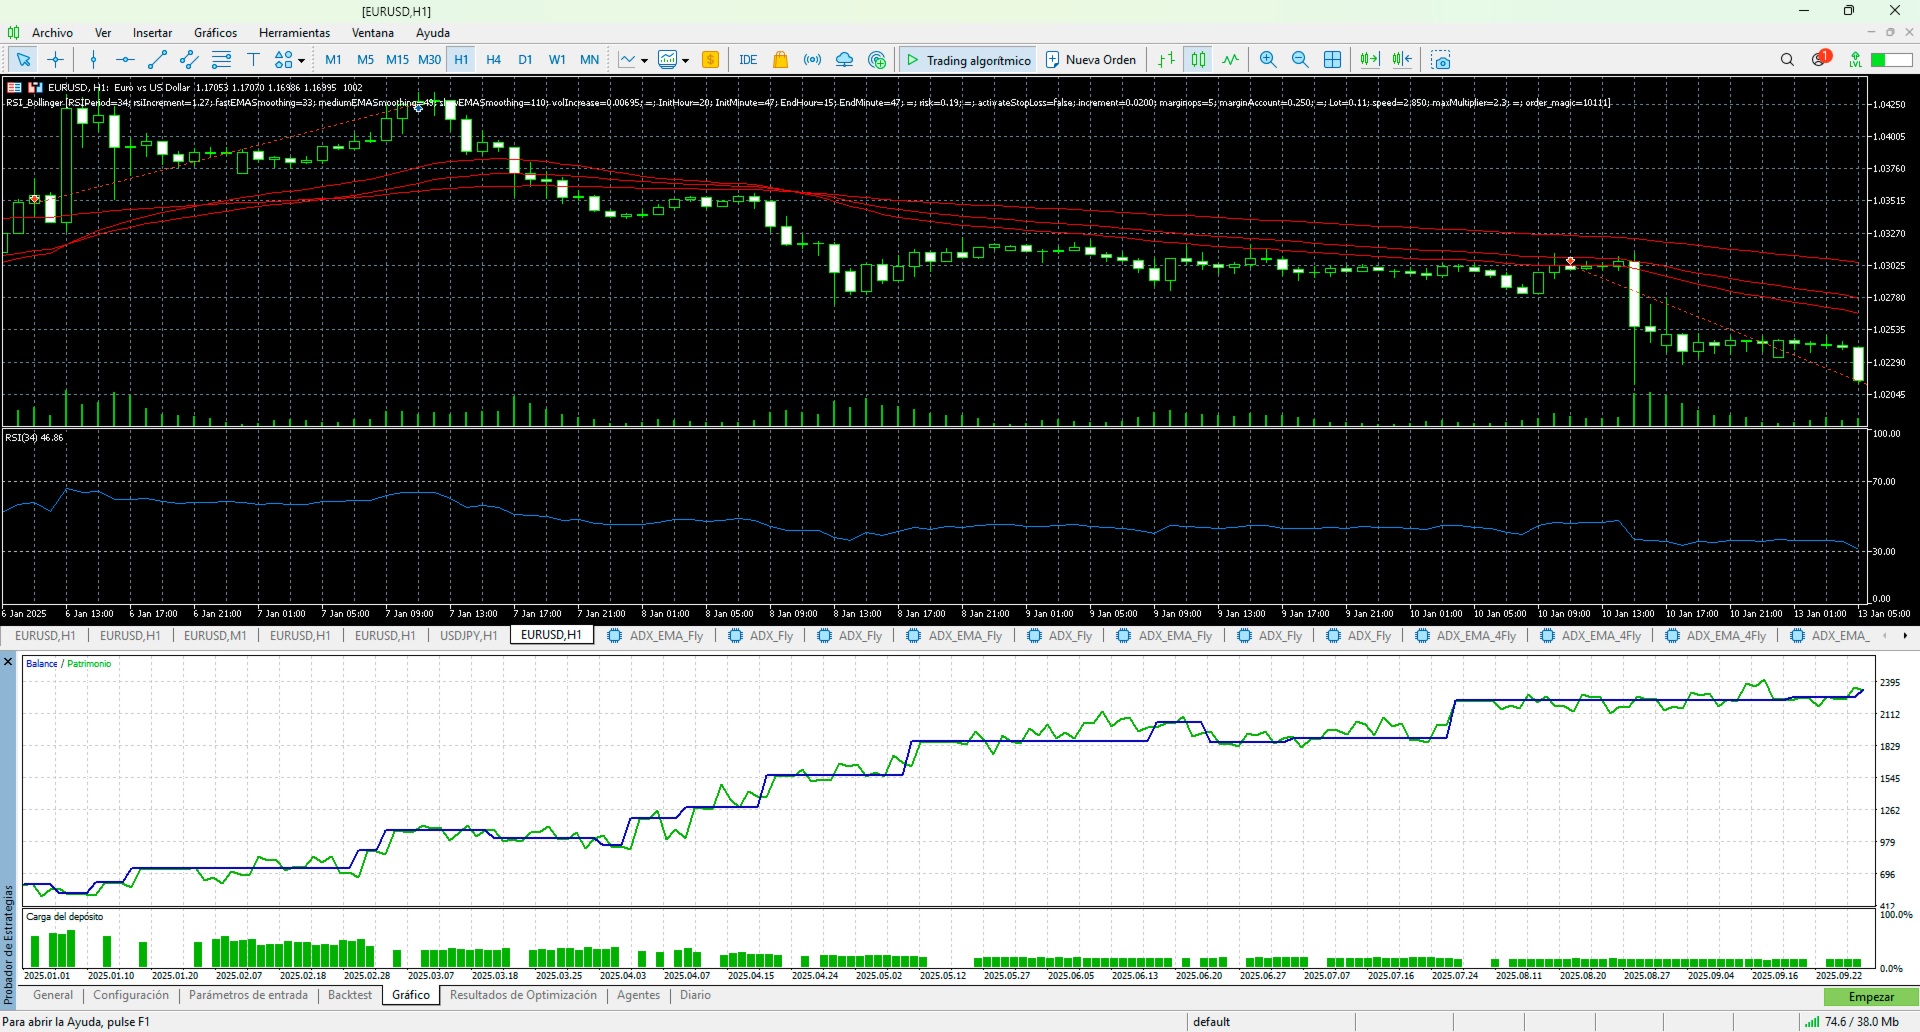
Task: Click the Nueva Orden button
Action: (x=1090, y=60)
